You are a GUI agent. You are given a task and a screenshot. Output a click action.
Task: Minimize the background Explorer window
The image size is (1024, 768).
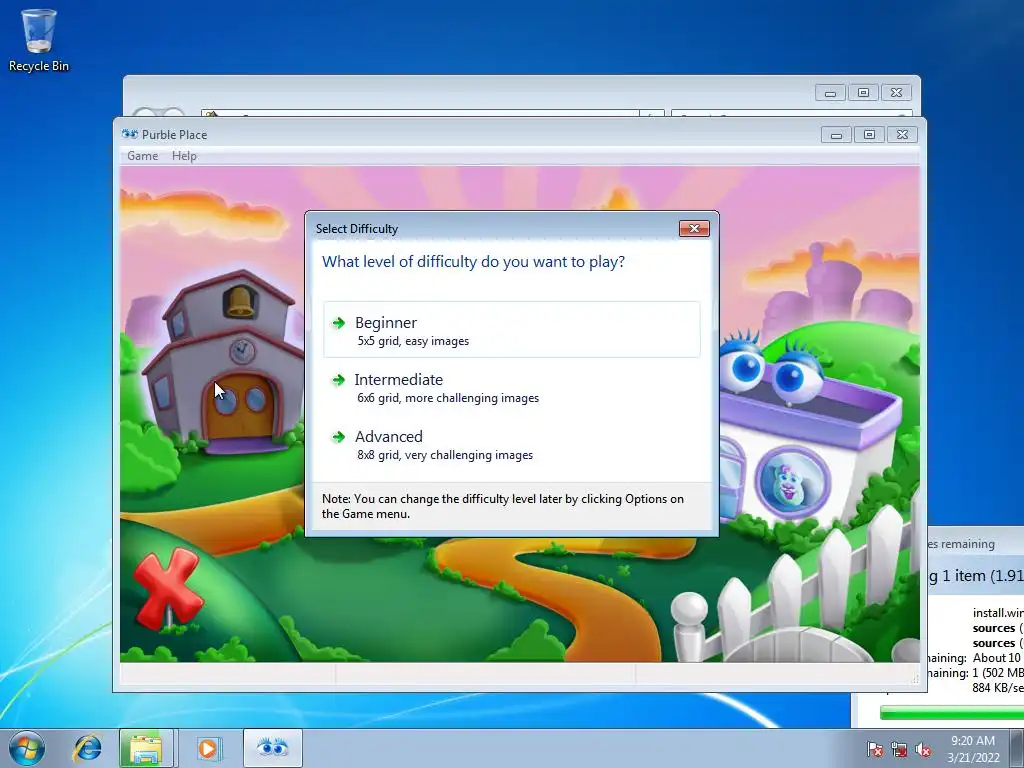[x=830, y=93]
